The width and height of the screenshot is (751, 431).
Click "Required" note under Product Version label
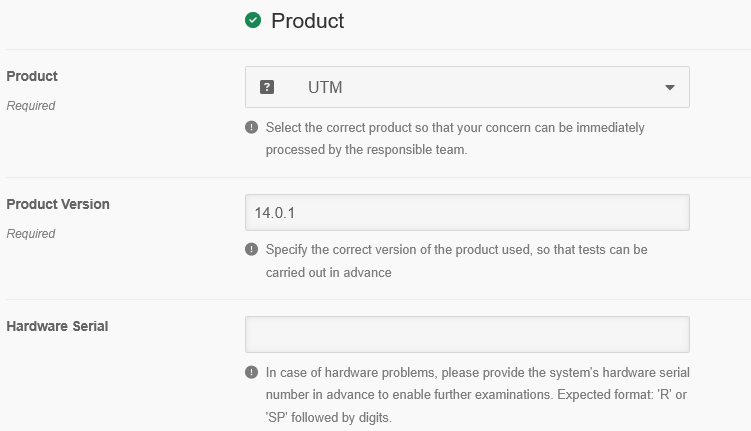click(x=31, y=234)
